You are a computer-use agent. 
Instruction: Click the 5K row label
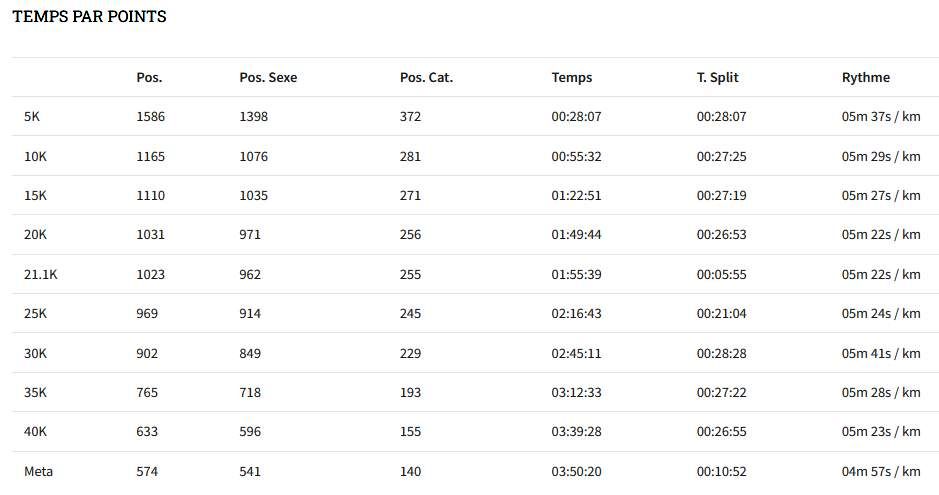tap(32, 116)
